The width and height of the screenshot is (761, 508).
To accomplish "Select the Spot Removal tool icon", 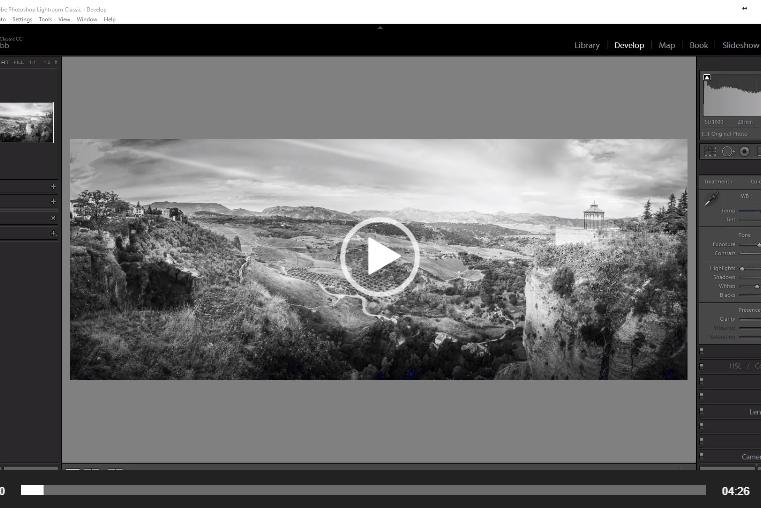I will [727, 151].
